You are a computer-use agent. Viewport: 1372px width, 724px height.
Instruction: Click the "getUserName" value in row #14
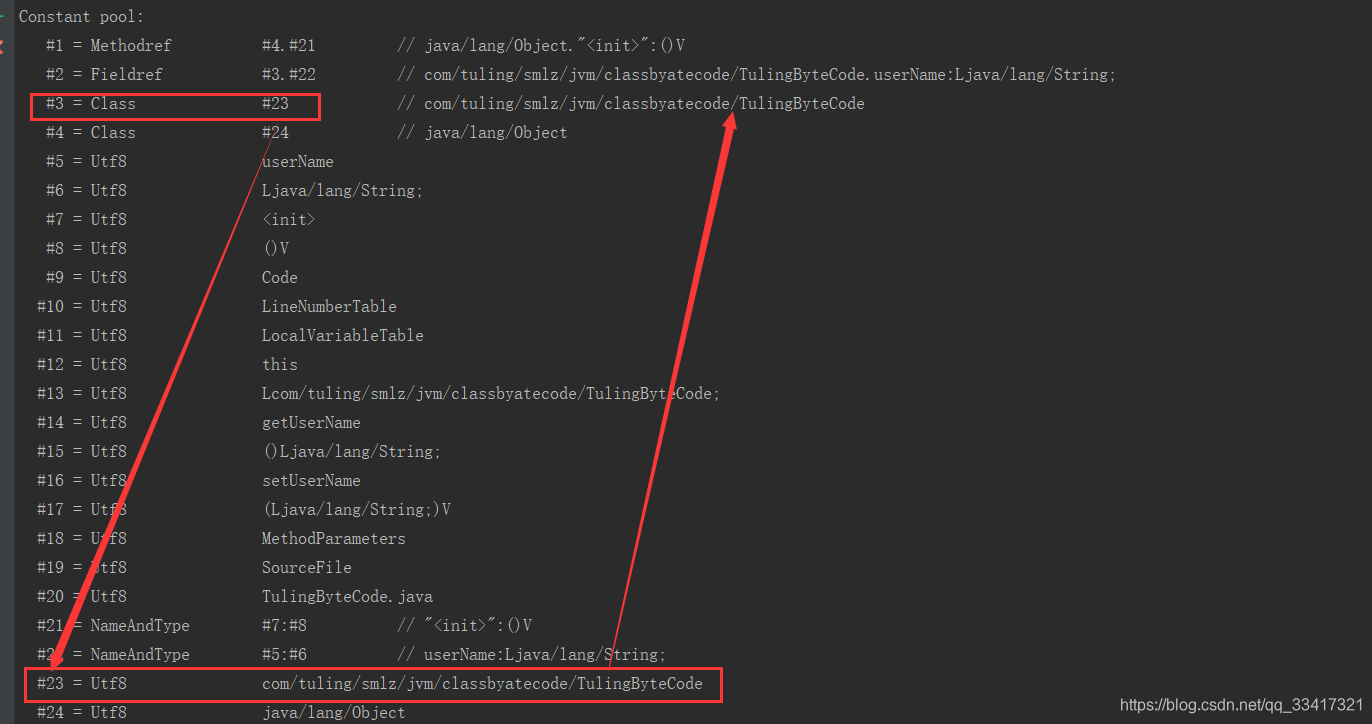(311, 423)
